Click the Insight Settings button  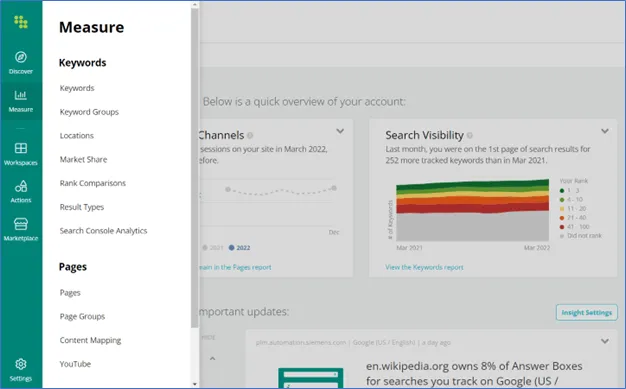[586, 312]
